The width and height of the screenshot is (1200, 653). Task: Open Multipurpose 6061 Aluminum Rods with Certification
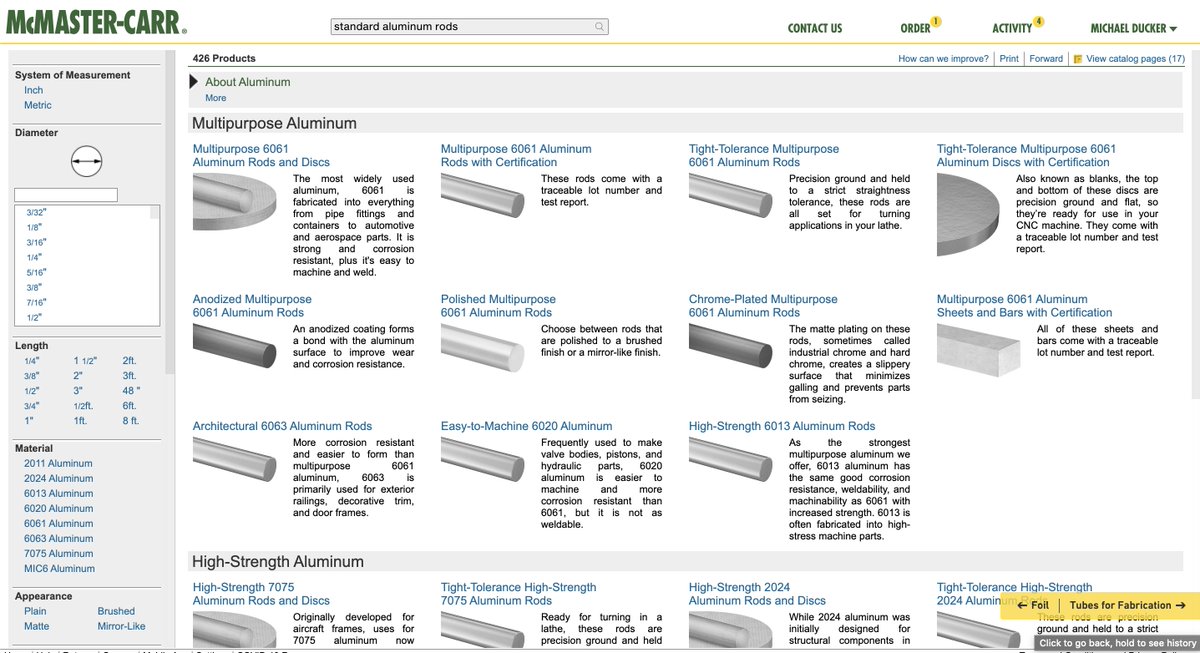pos(516,156)
